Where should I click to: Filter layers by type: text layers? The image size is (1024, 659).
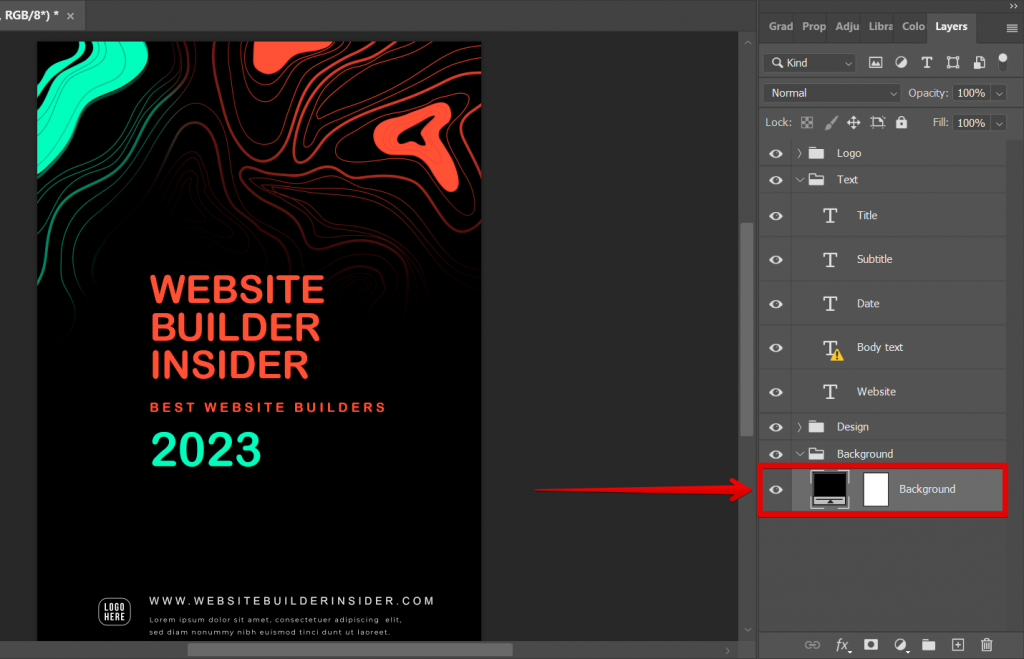[x=926, y=62]
